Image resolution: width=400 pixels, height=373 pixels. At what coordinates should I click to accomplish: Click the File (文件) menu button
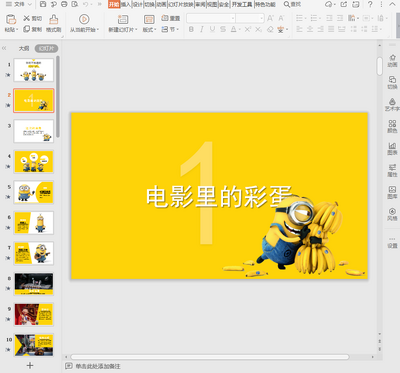click(19, 4)
